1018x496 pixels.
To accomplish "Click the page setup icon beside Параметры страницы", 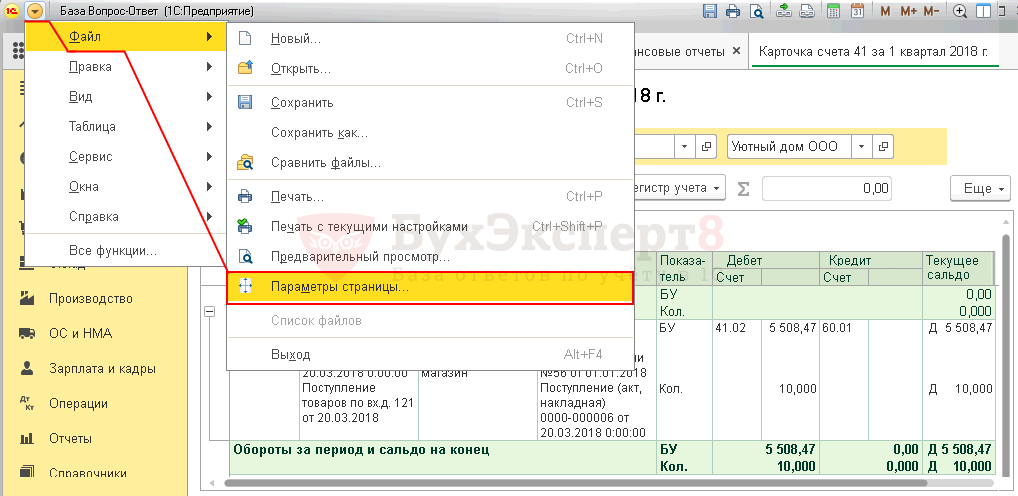I will [245, 287].
